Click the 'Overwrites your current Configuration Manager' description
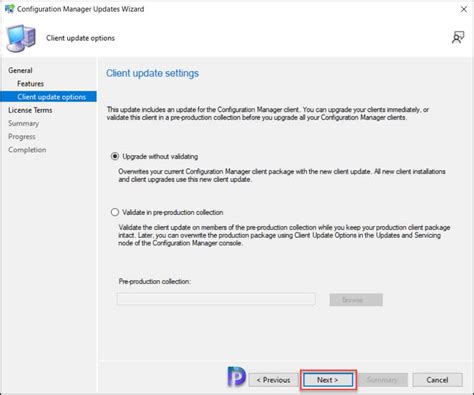The height and width of the screenshot is (395, 474). pyautogui.click(x=282, y=175)
